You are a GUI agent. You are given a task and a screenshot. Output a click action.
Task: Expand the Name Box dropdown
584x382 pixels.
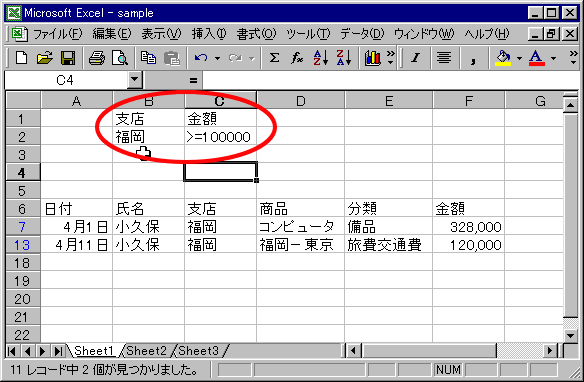coord(134,80)
